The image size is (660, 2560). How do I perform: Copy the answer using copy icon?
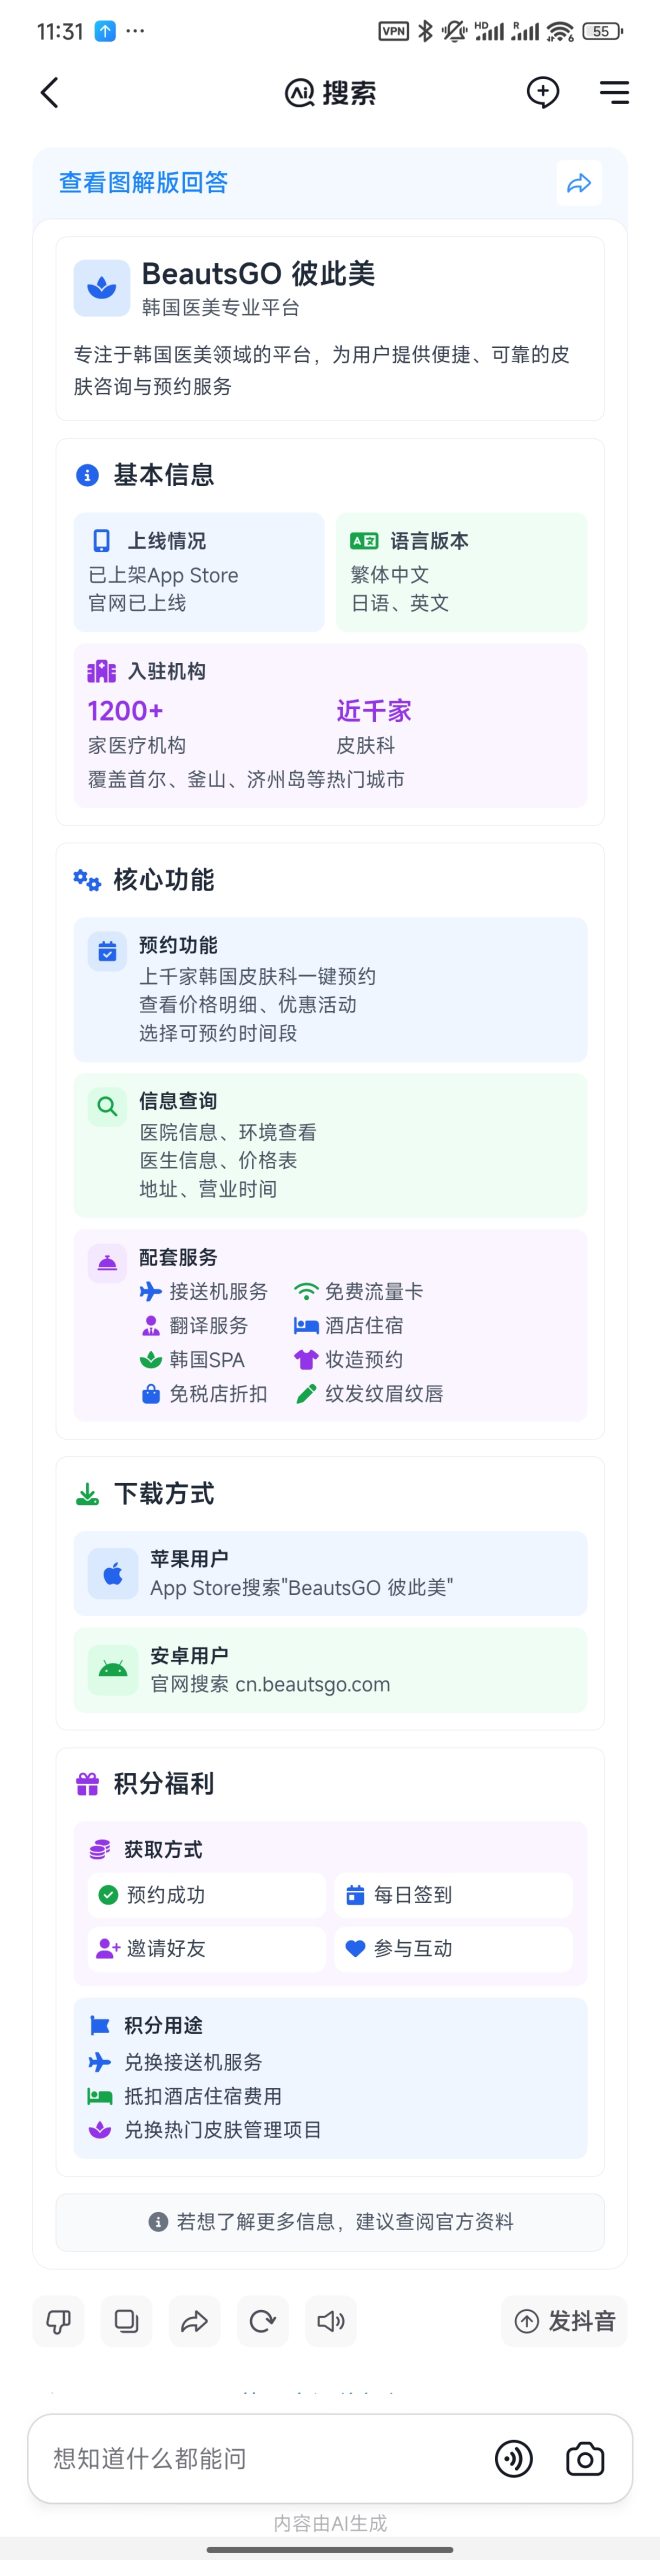click(x=127, y=2320)
